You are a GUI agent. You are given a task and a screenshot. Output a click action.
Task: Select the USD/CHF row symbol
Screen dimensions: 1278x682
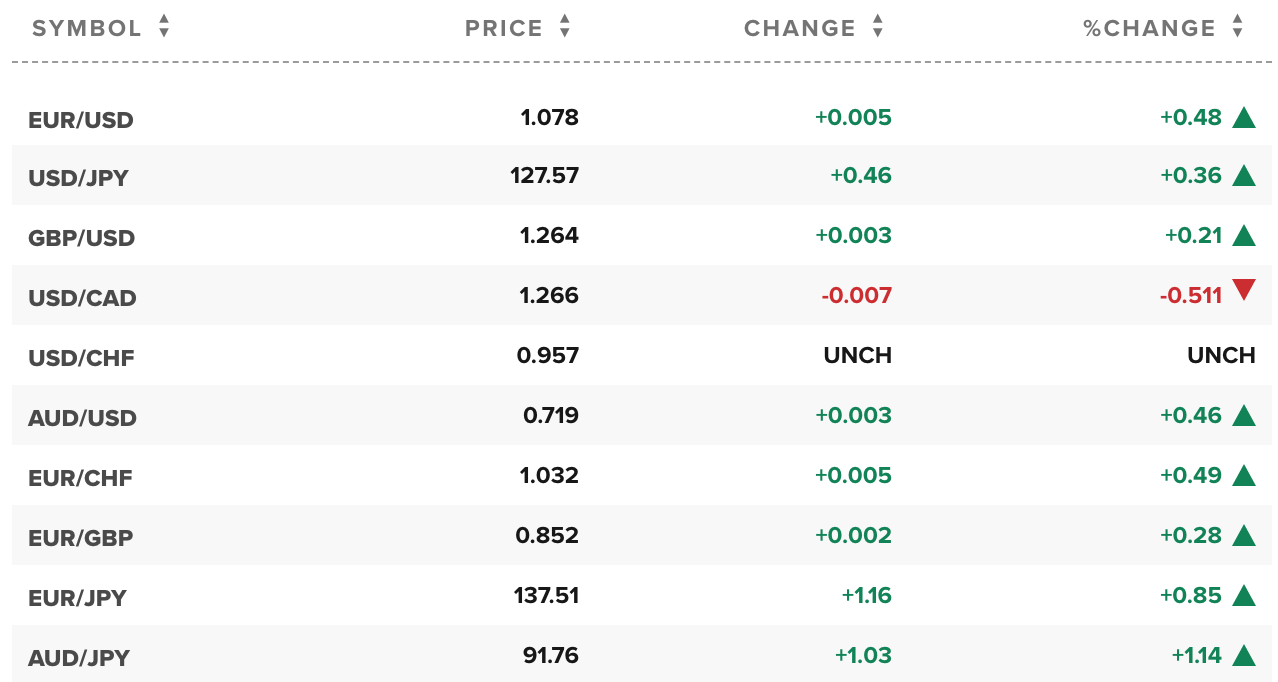coord(81,358)
